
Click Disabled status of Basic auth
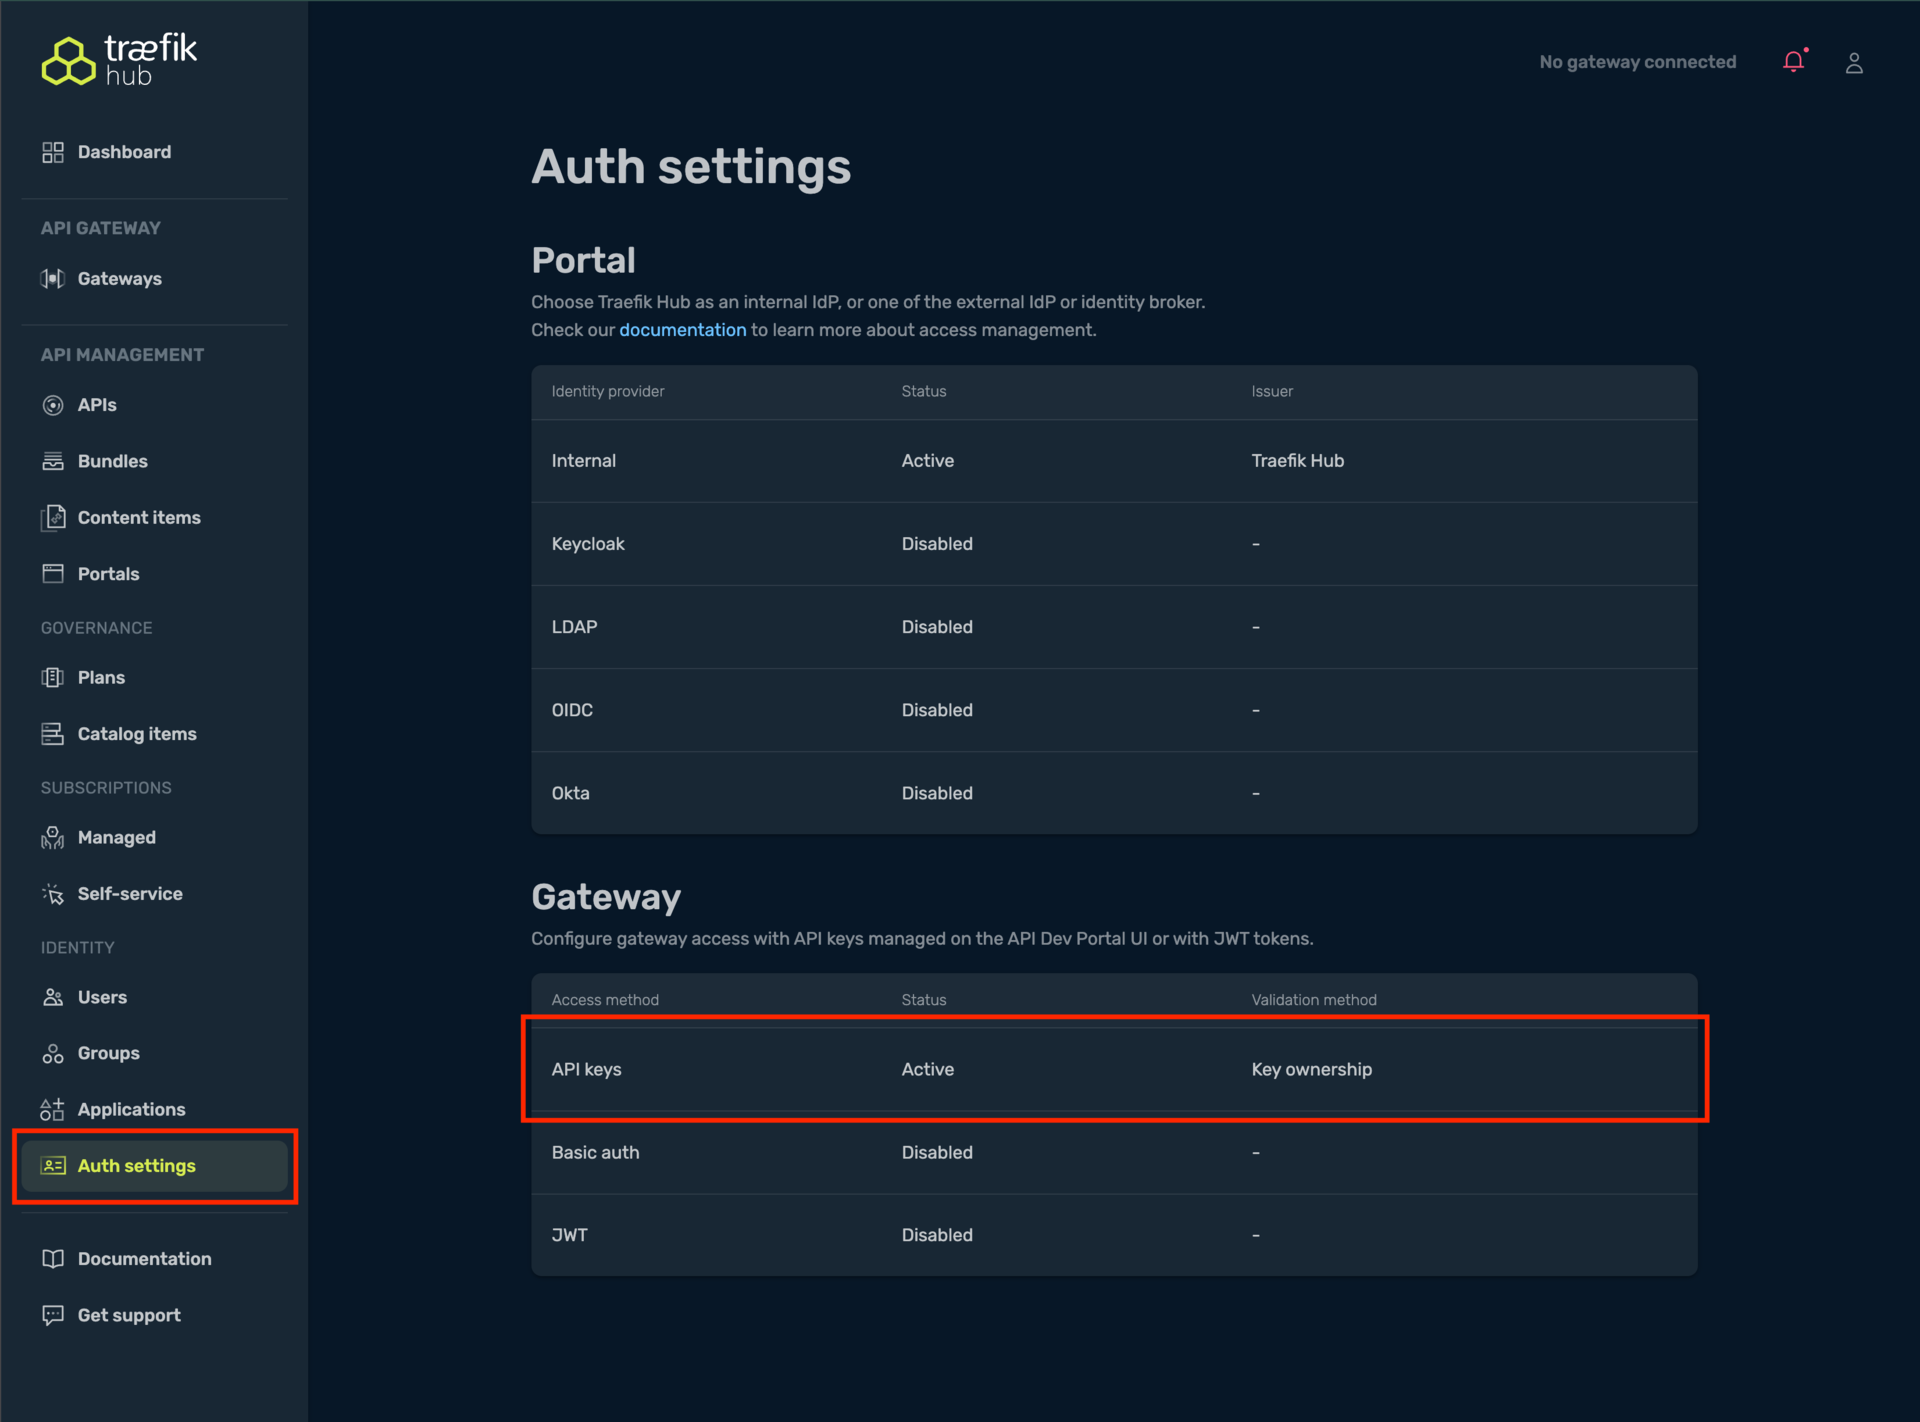click(x=937, y=1152)
